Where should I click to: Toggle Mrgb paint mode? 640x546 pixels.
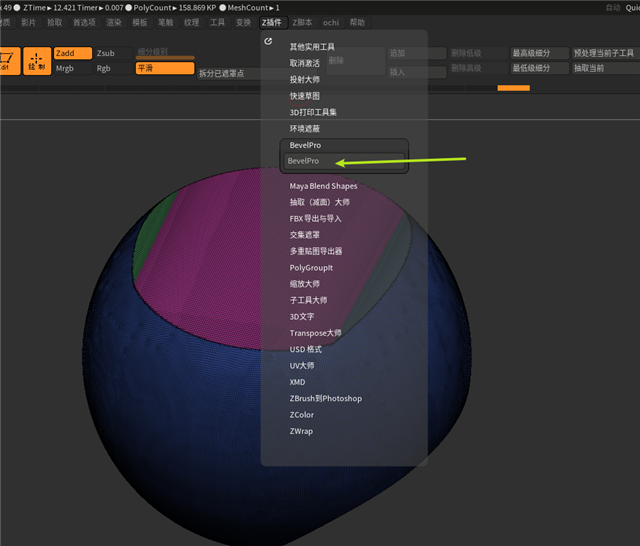tap(73, 68)
